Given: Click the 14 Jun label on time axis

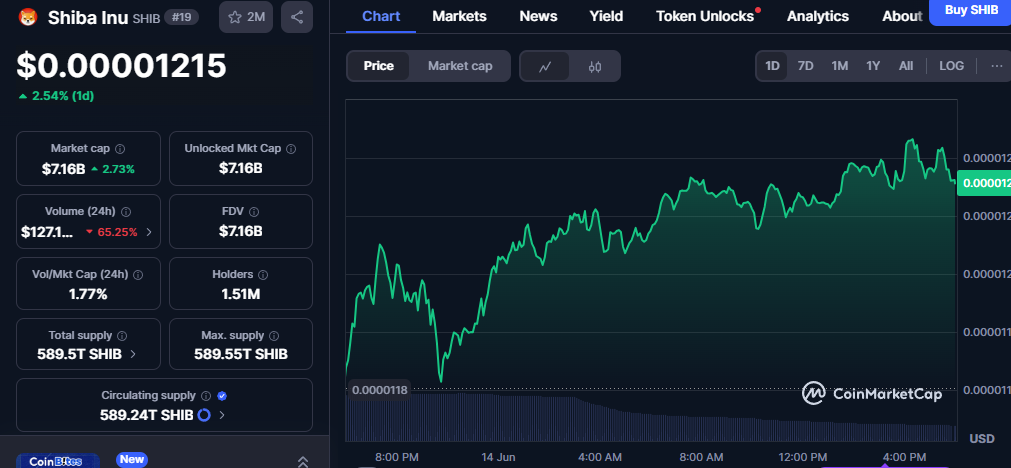Looking at the screenshot, I should click(x=498, y=457).
